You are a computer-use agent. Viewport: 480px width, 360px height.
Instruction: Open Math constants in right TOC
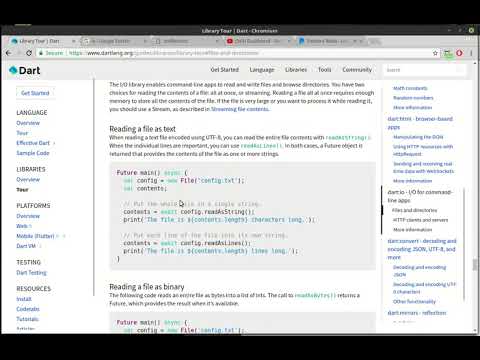(410, 88)
